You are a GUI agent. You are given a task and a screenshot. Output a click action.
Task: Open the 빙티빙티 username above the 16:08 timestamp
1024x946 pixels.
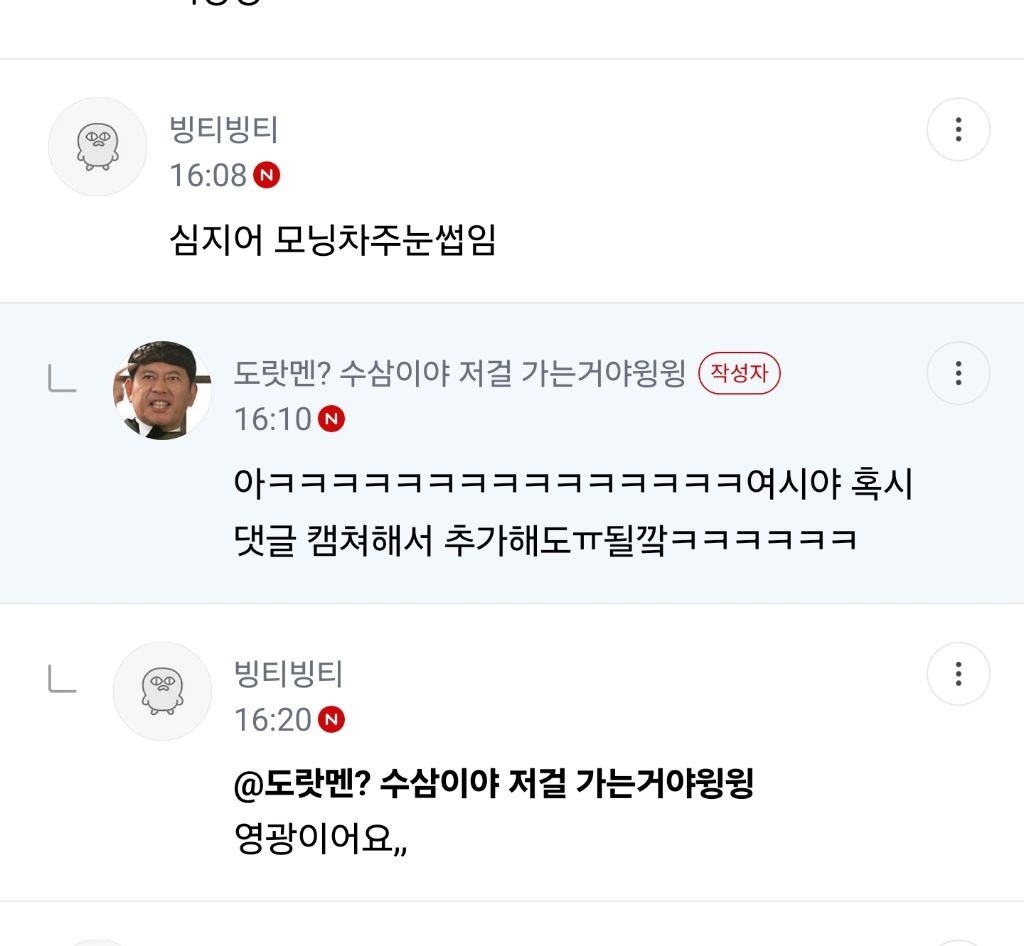pyautogui.click(x=224, y=130)
